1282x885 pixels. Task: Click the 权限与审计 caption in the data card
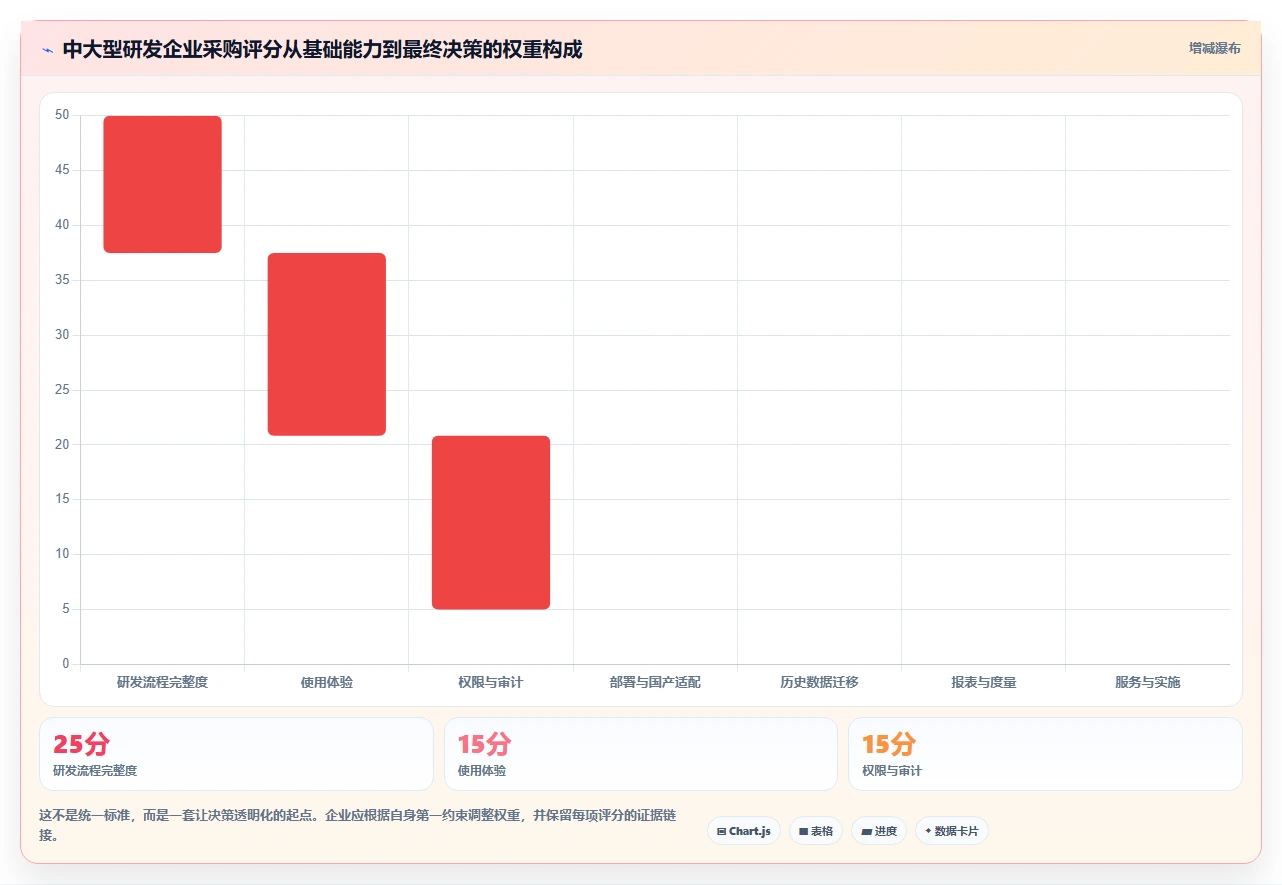click(892, 771)
